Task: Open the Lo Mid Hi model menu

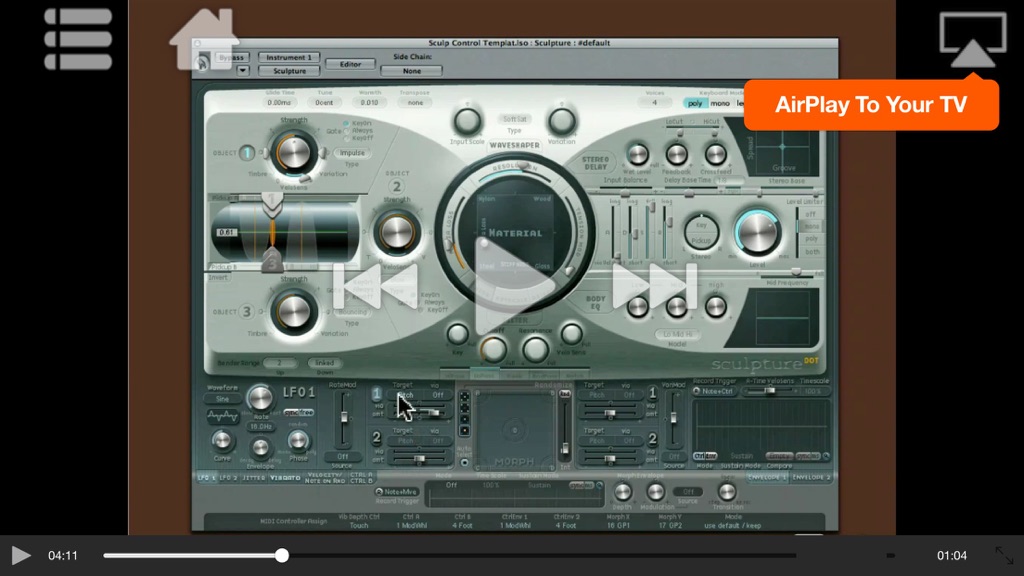Action: (677, 334)
